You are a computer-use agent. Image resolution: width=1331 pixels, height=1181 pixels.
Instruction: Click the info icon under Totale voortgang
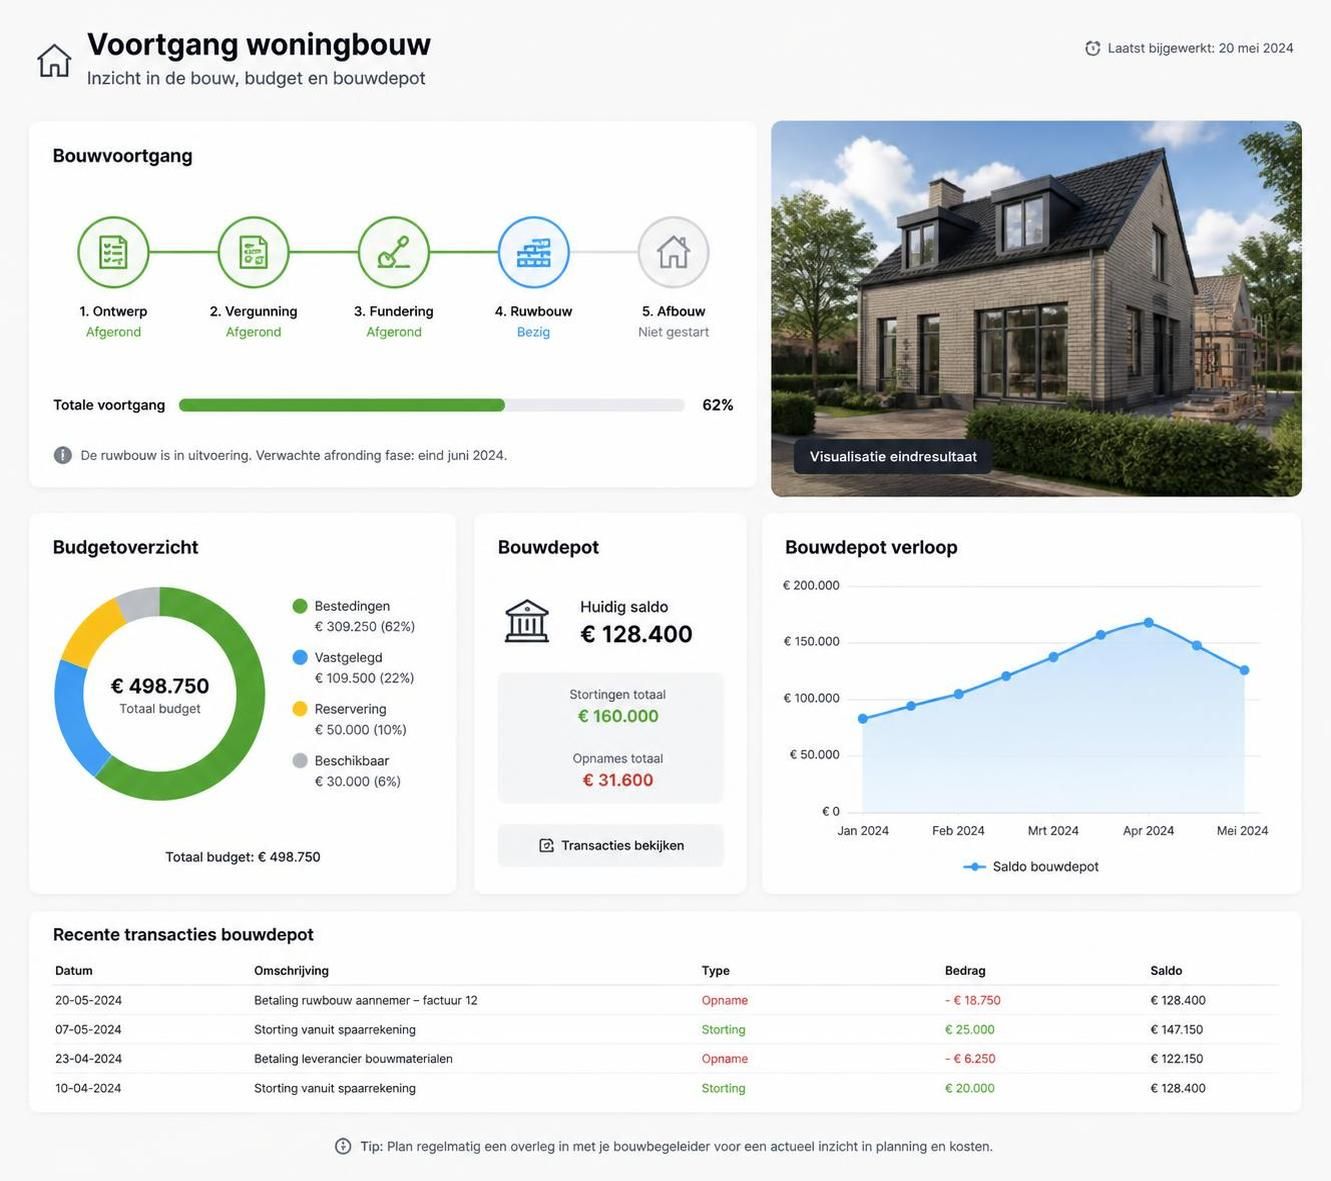(63, 455)
